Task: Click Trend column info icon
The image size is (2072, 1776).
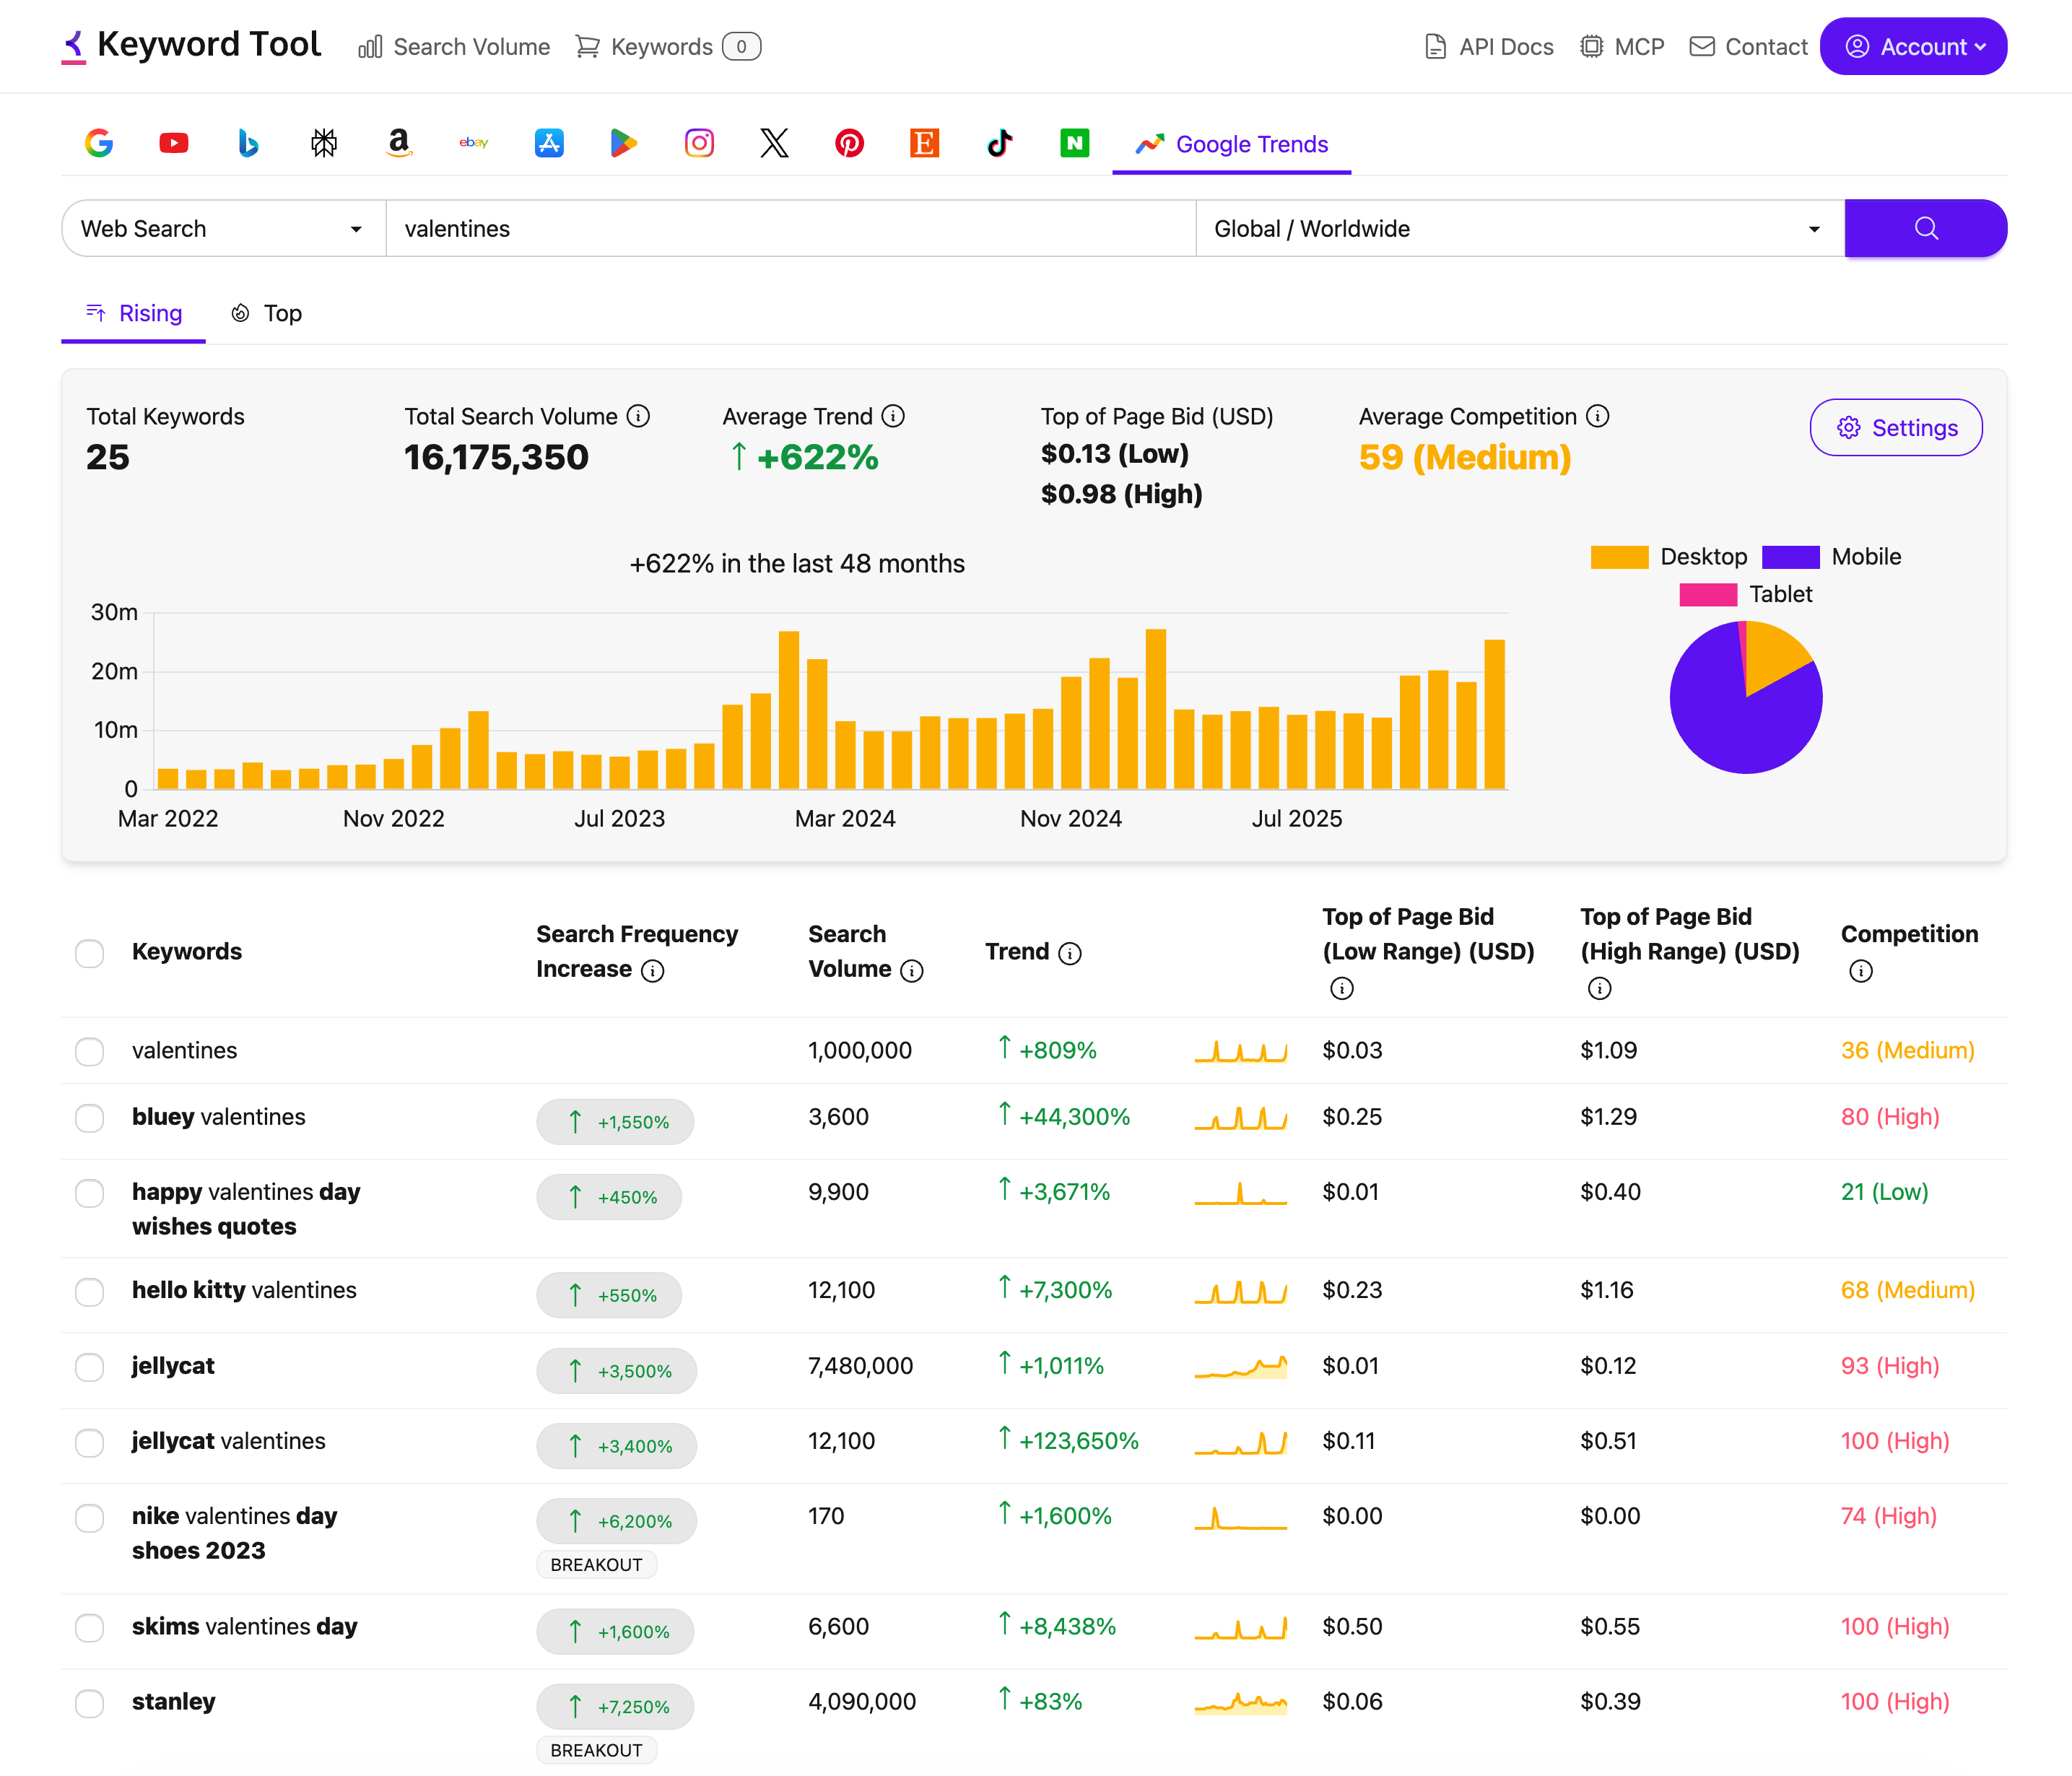Action: 1070,953
